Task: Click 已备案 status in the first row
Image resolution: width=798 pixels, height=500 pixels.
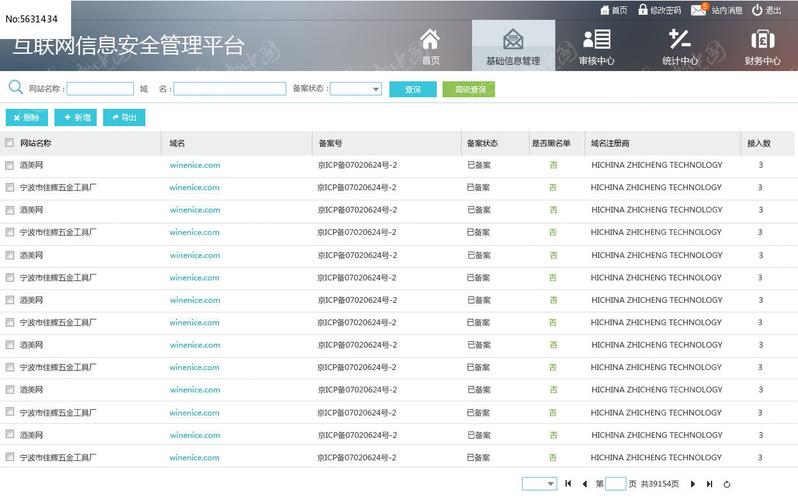Action: tap(479, 165)
